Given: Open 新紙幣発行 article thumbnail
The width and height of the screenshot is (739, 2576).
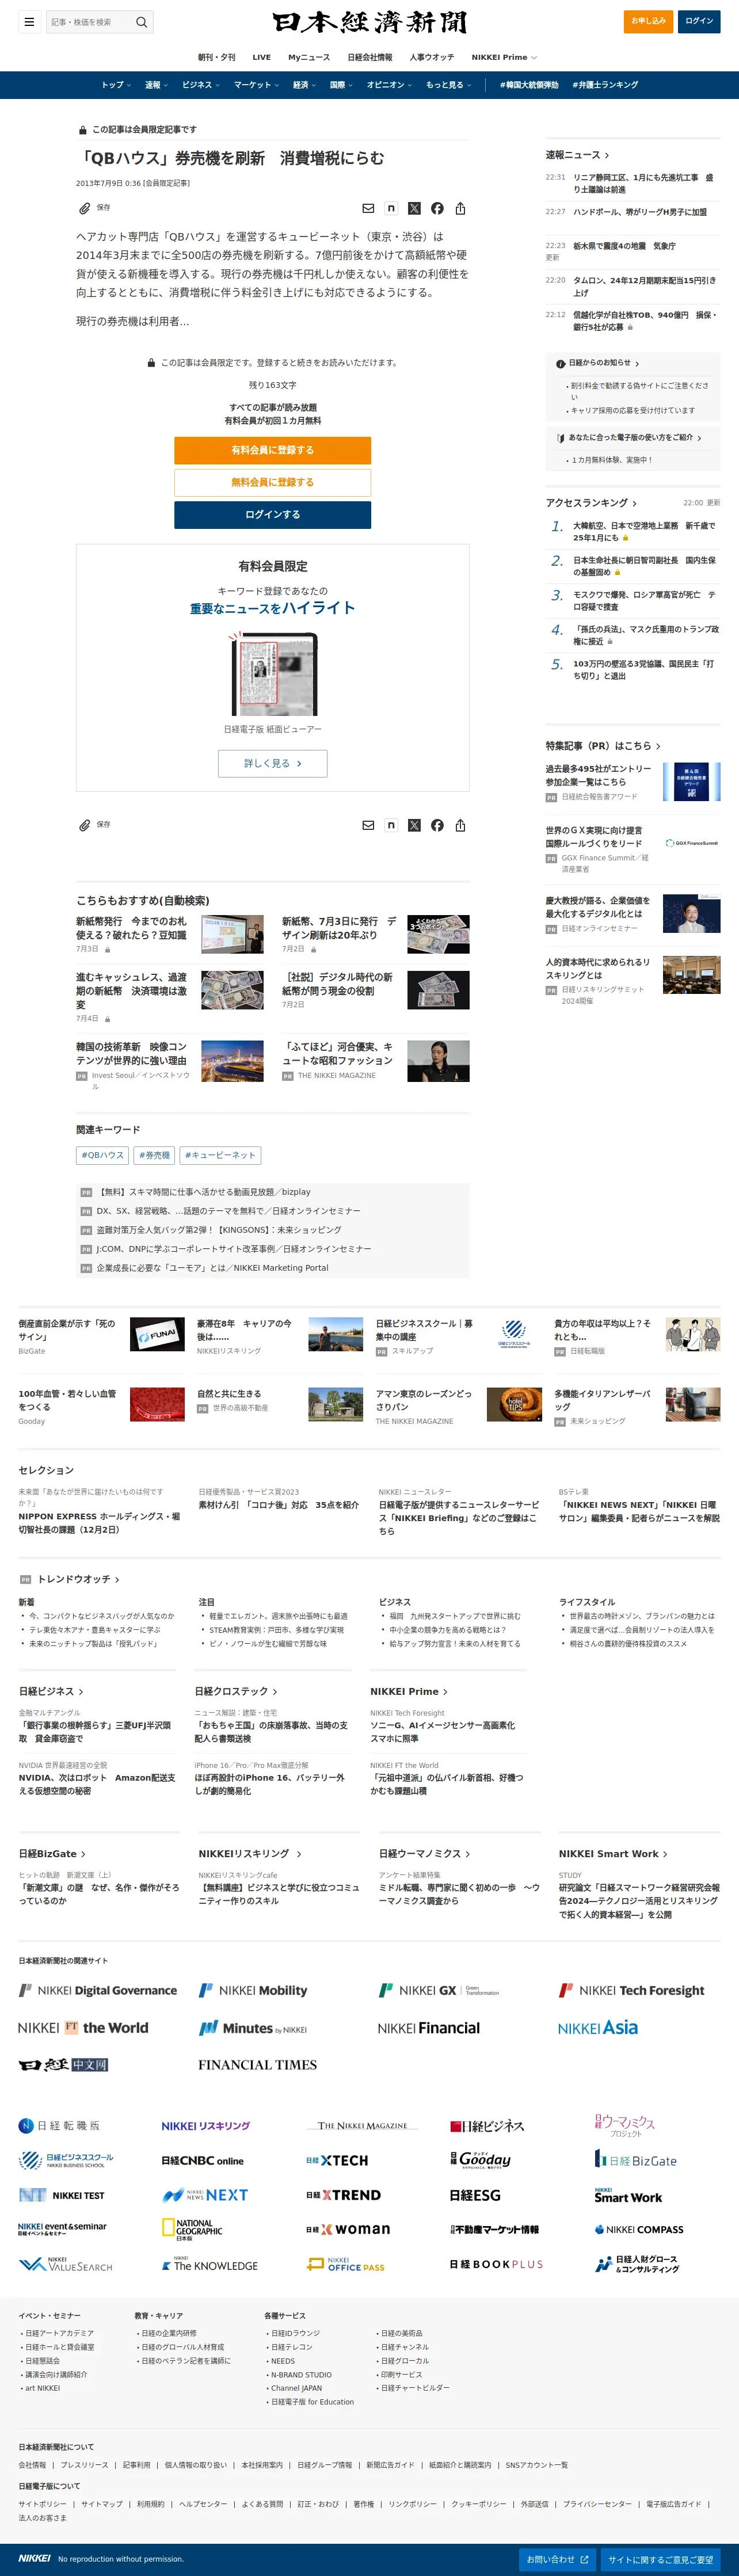Looking at the screenshot, I should 232,934.
